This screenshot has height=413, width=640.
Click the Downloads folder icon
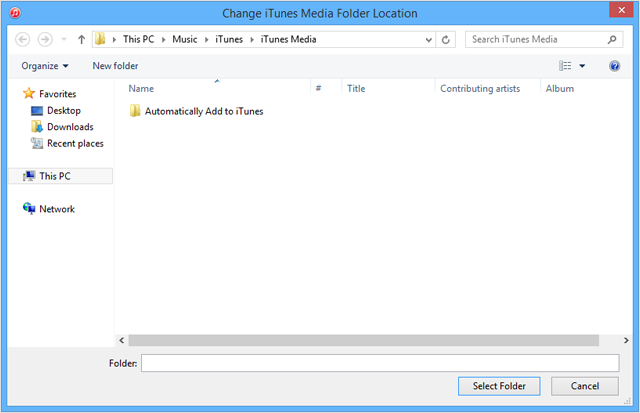(x=37, y=127)
